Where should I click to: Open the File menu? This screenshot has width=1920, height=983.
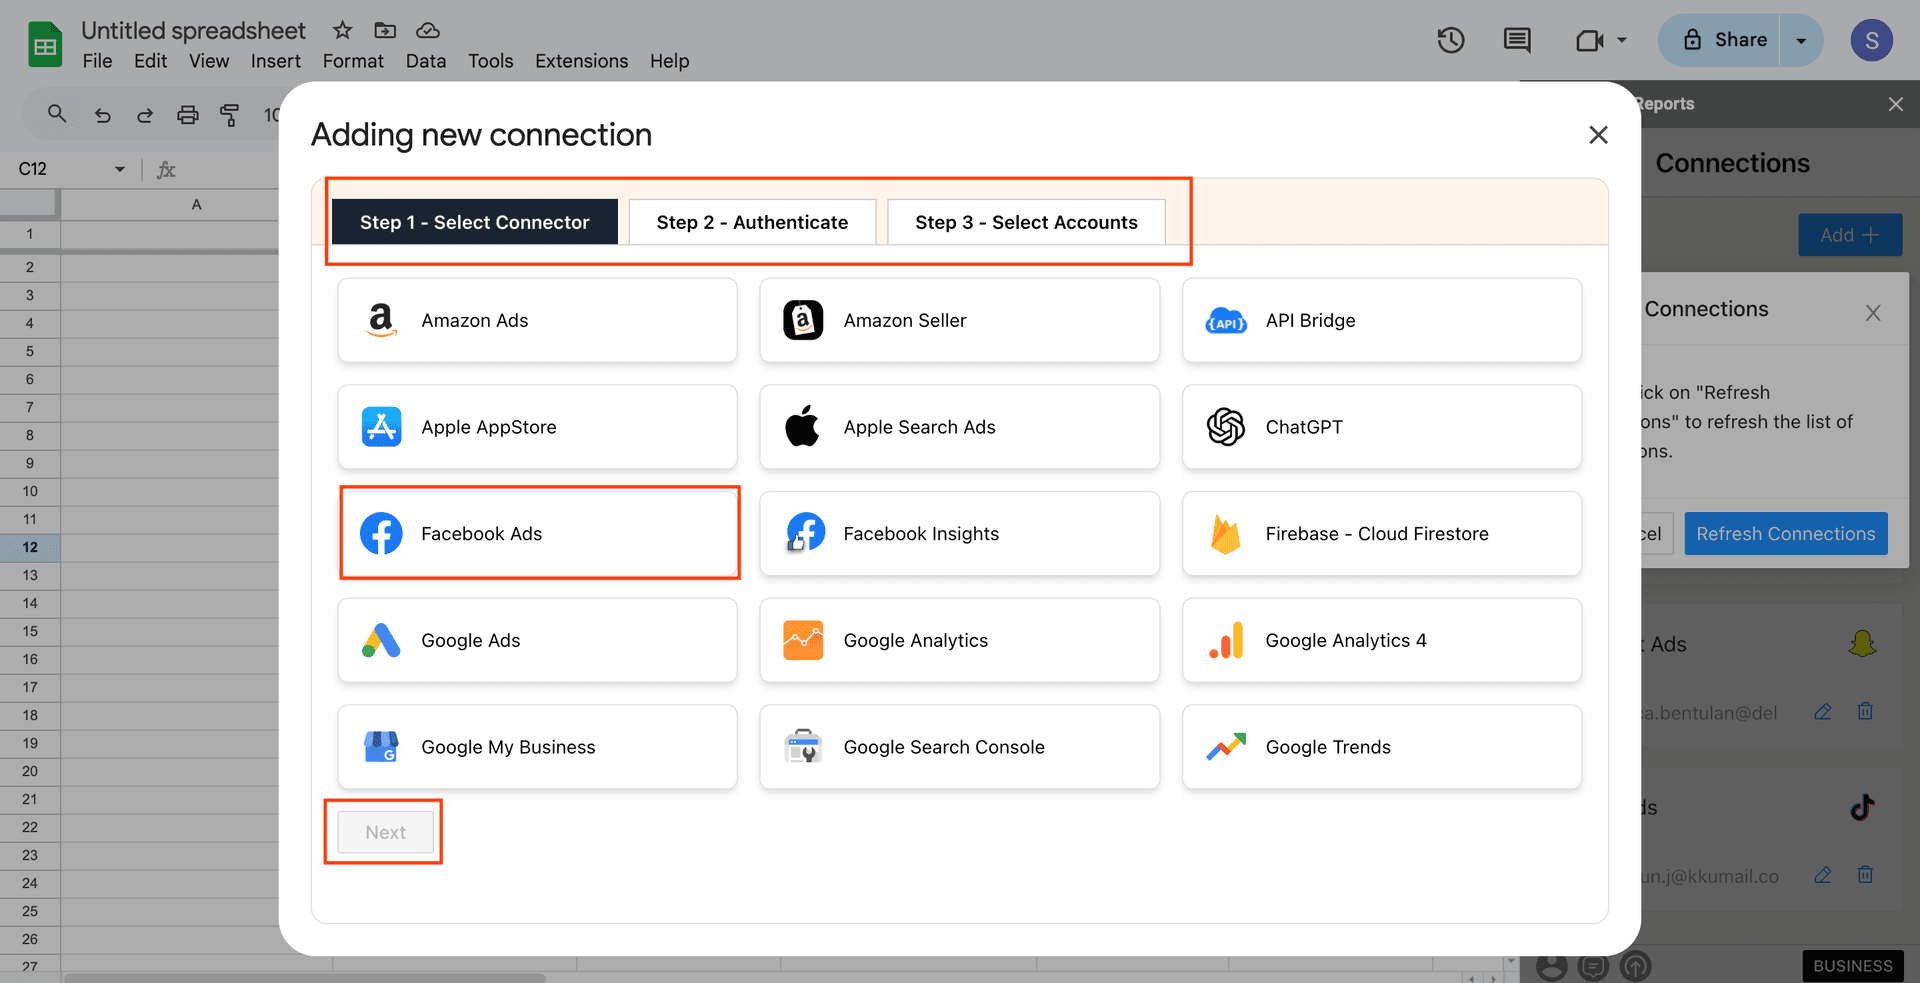(x=97, y=61)
